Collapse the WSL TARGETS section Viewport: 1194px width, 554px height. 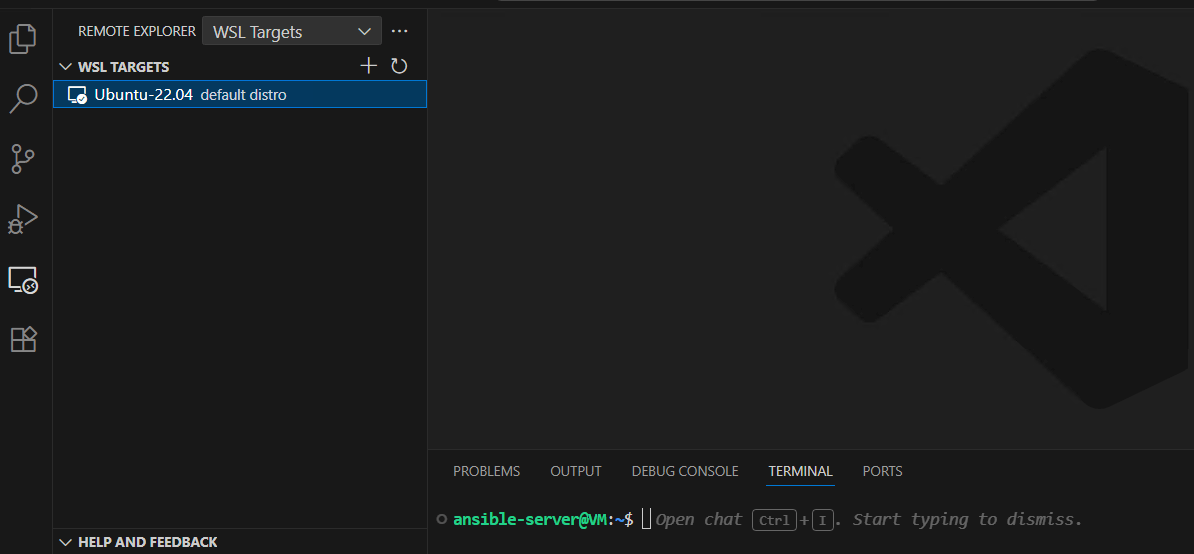[65, 67]
